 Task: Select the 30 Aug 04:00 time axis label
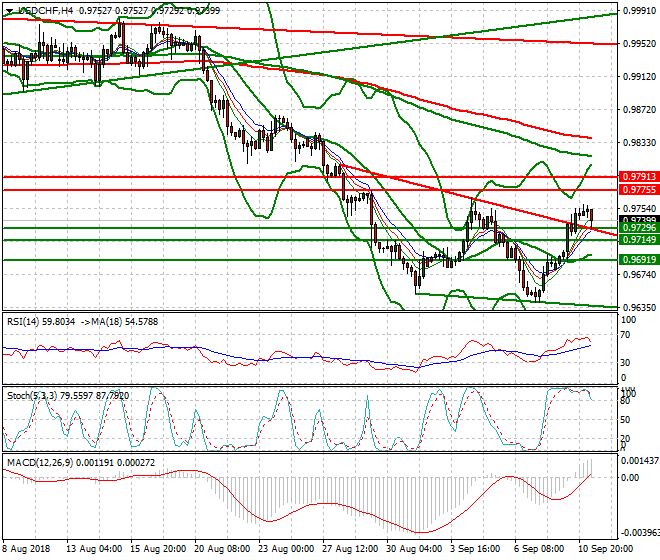coord(414,549)
